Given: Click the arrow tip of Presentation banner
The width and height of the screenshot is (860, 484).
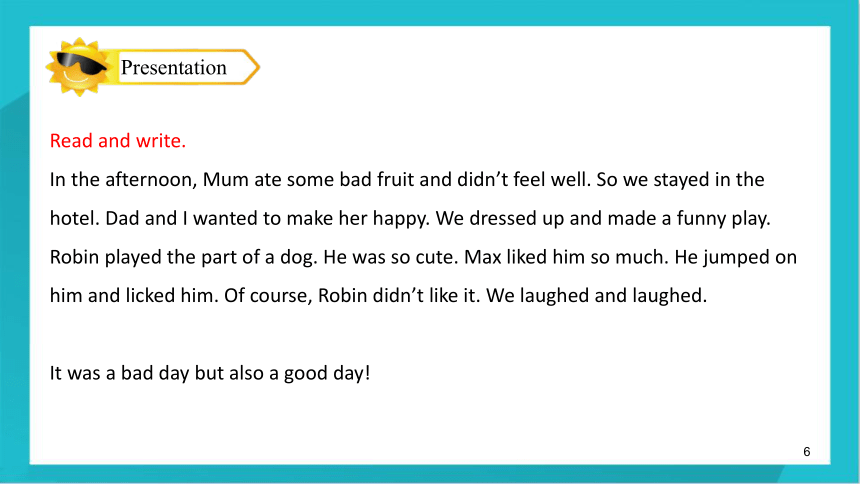Looking at the screenshot, I should (252, 67).
